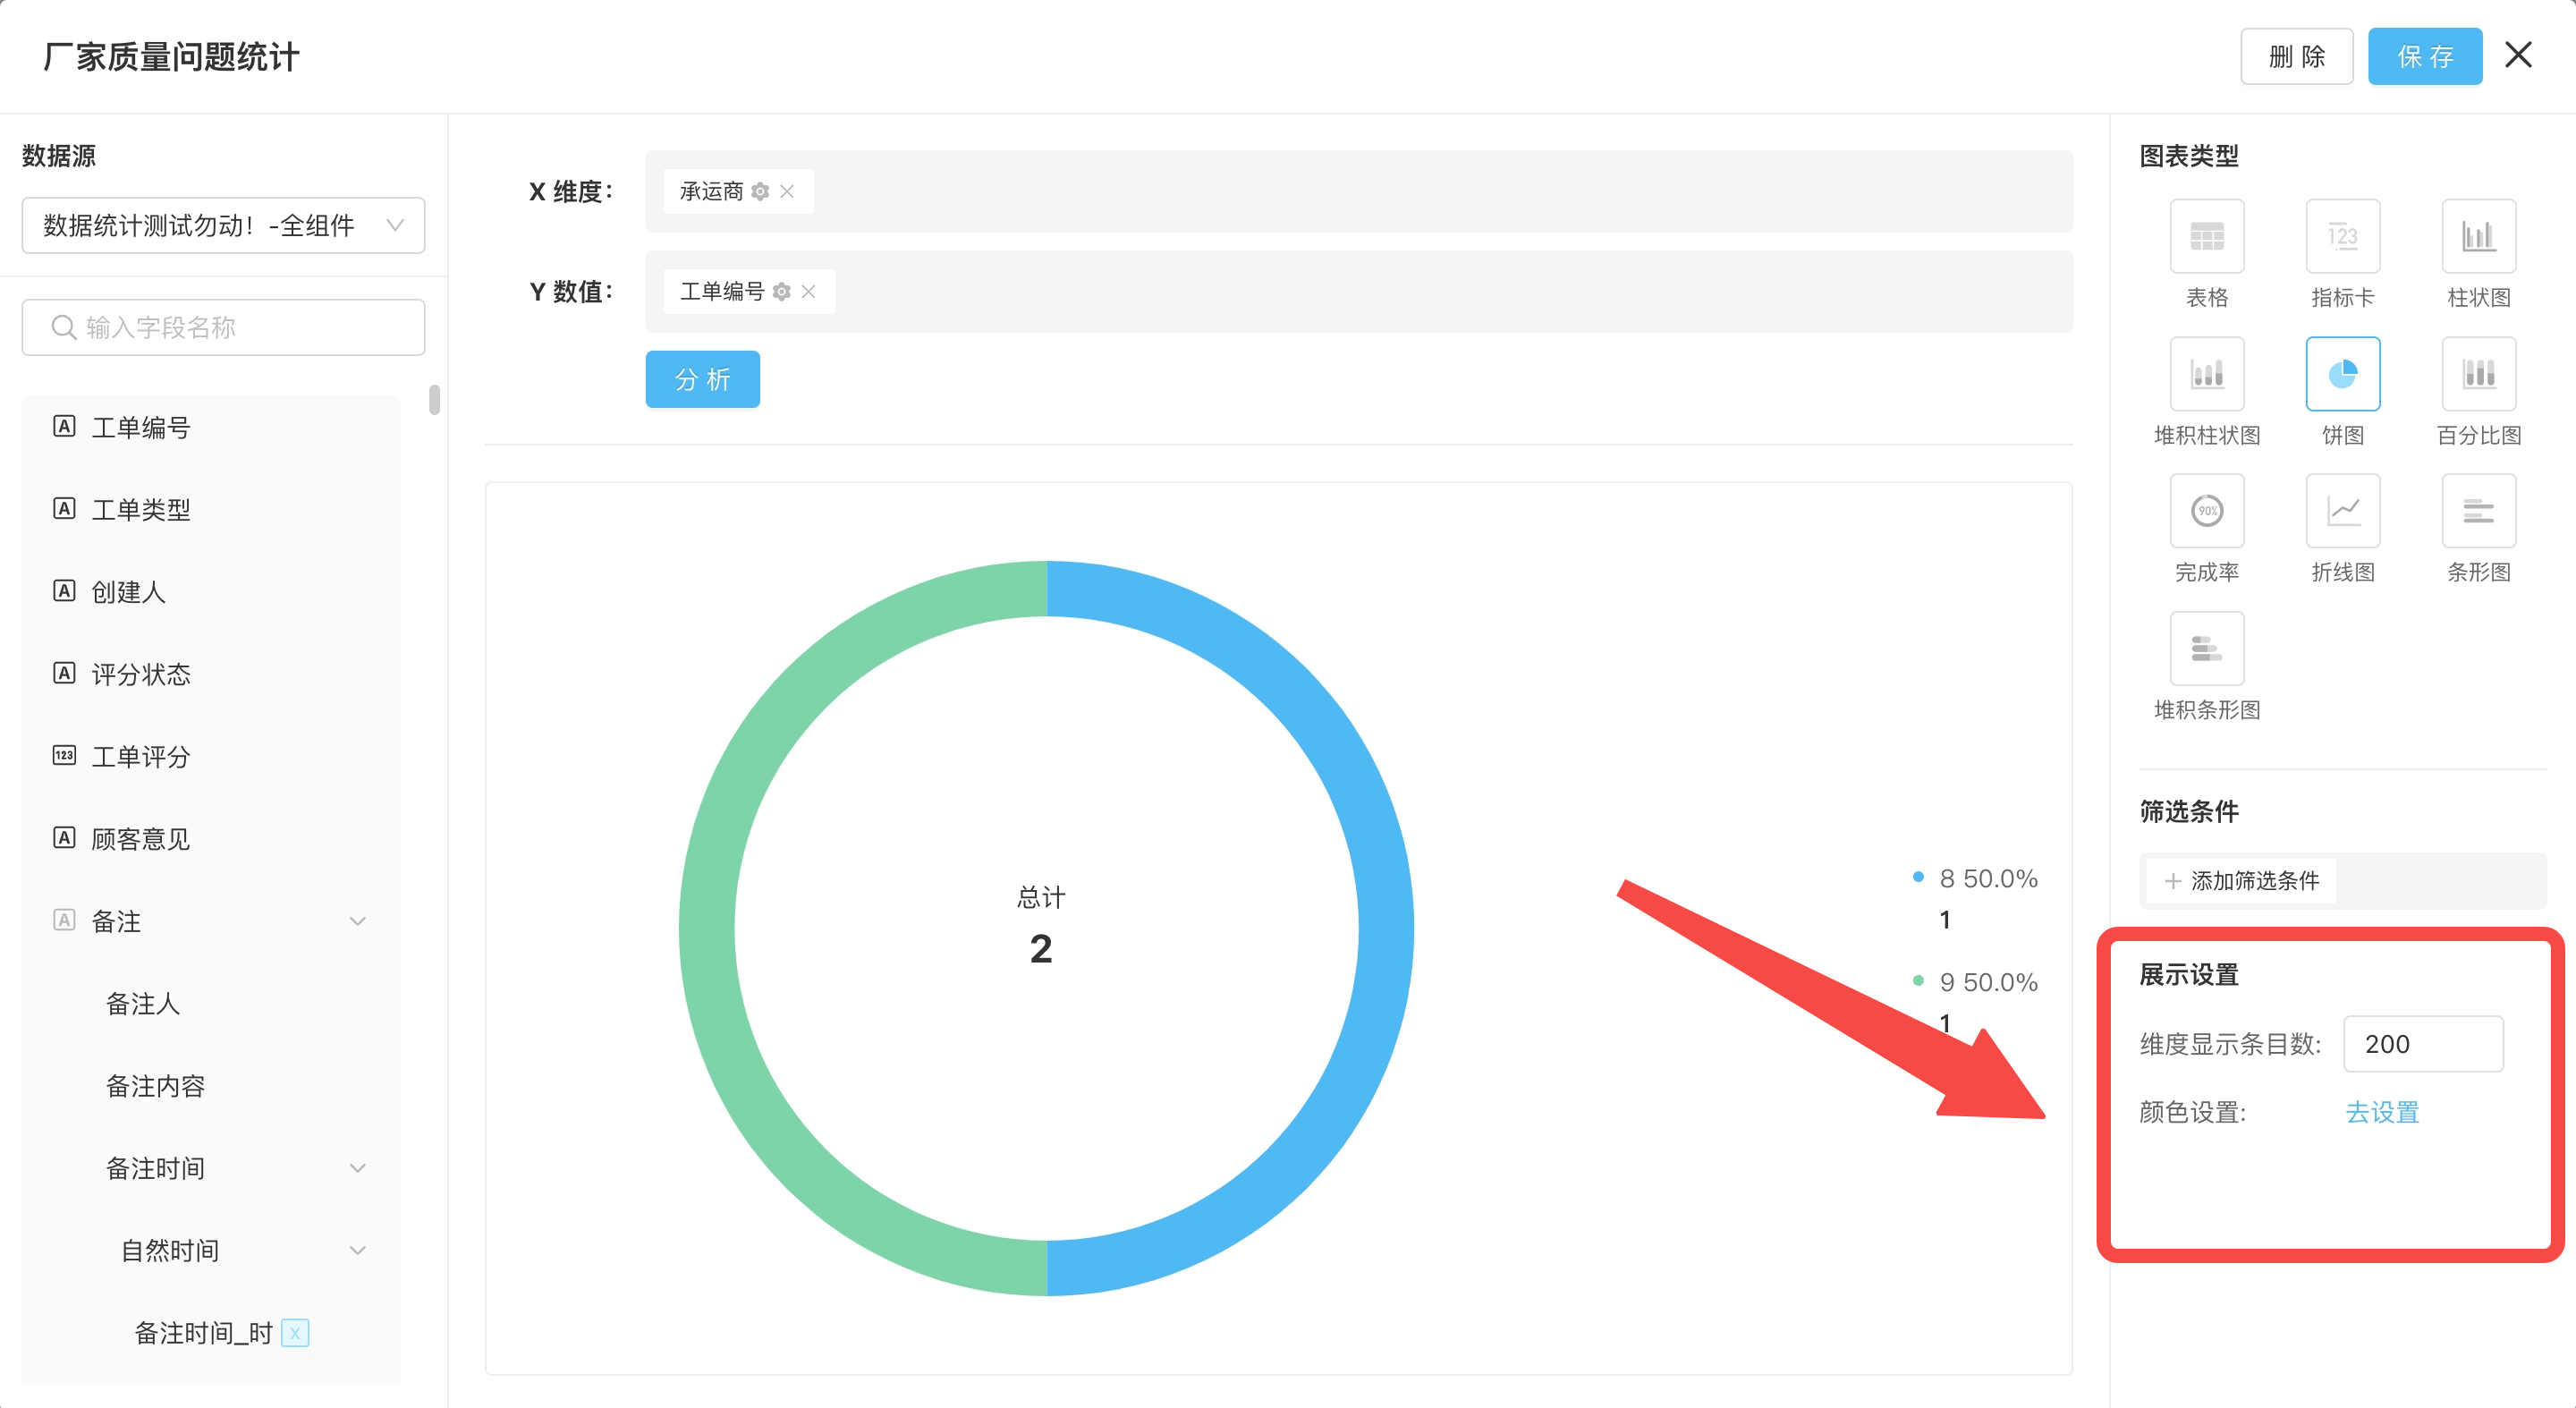Select the 堆积条形图 chart type icon
The image size is (2576, 1408).
pyautogui.click(x=2206, y=649)
